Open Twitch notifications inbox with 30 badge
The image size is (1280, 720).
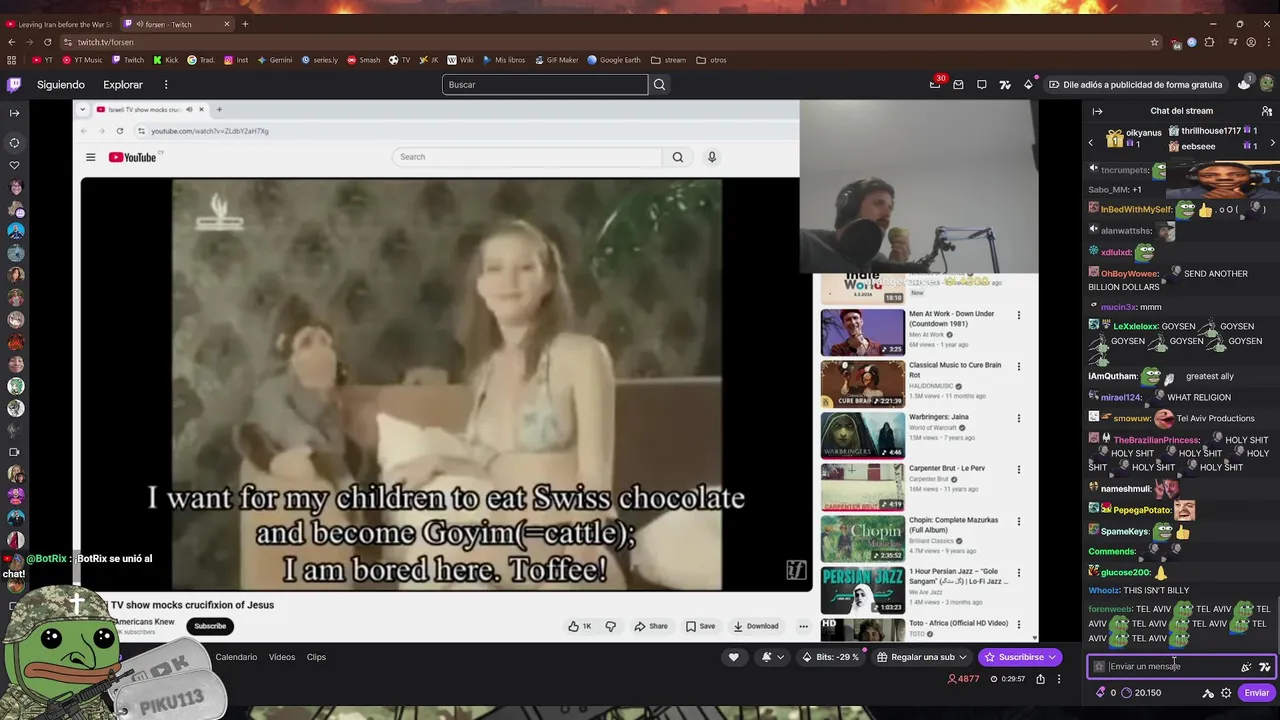pyautogui.click(x=935, y=85)
